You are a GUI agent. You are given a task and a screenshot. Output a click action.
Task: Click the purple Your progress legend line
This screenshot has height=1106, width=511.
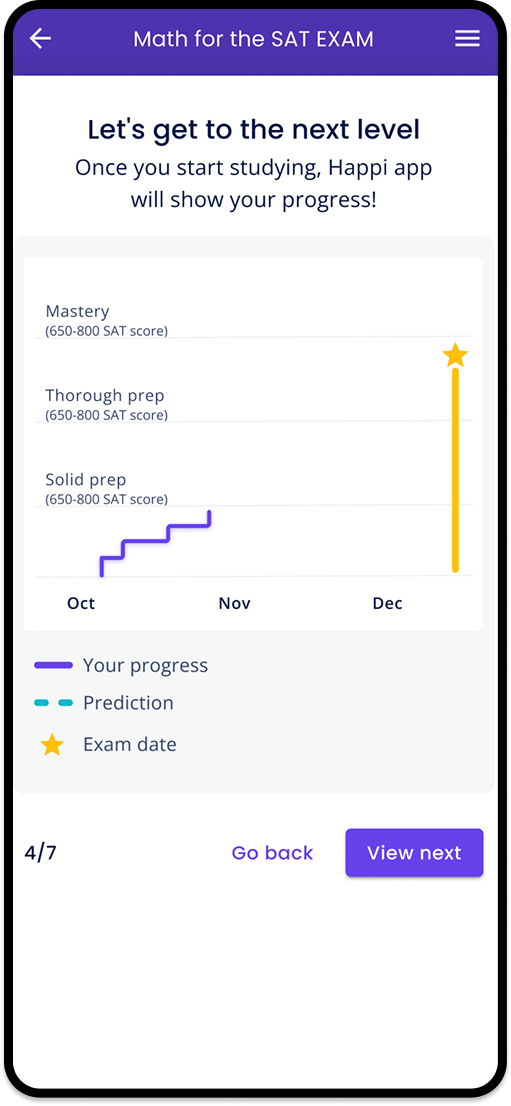click(x=54, y=665)
